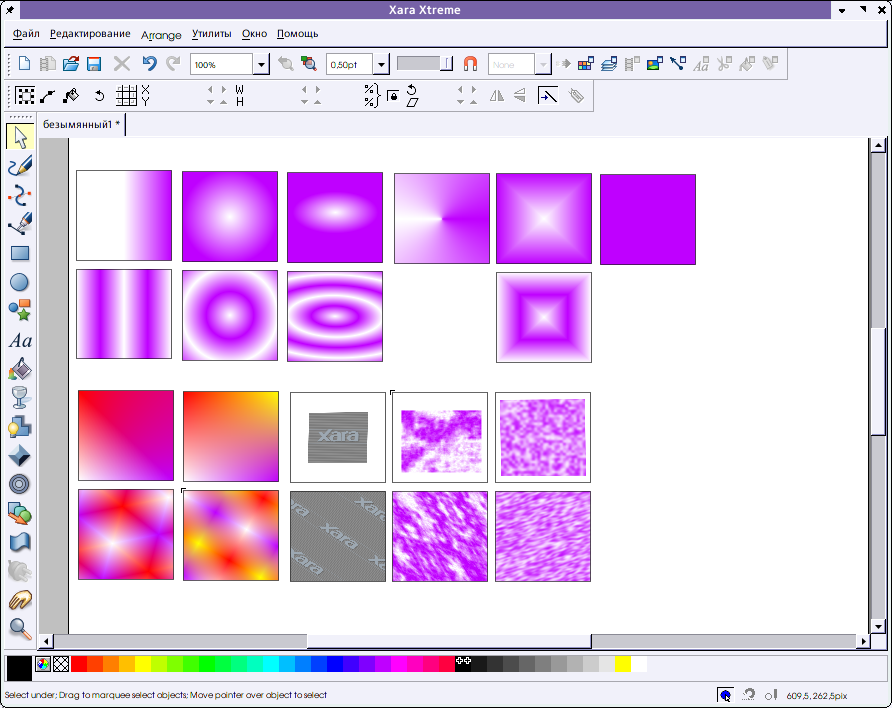This screenshot has height=708, width=892.
Task: Click the no-color crosshatch swatch
Action: click(x=61, y=663)
